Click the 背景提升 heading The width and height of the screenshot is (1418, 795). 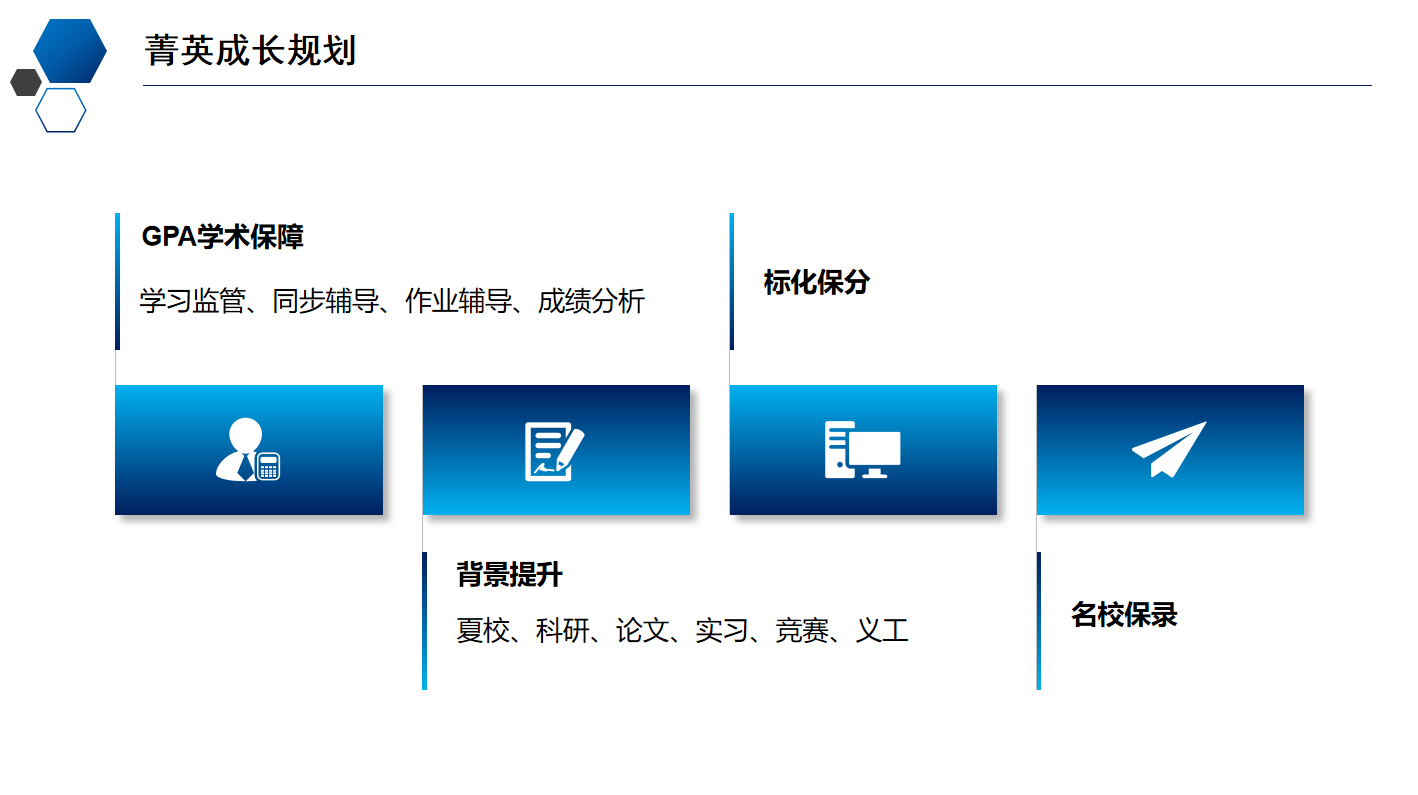[x=510, y=575]
